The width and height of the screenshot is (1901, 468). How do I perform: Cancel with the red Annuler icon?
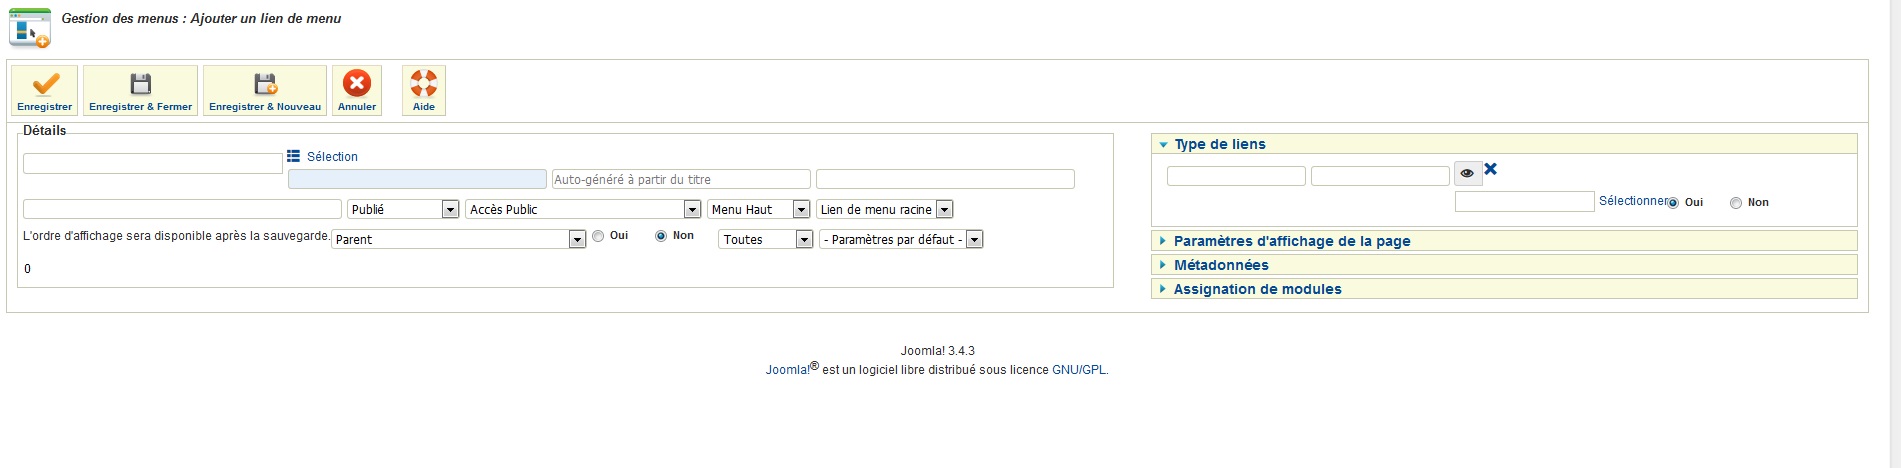[x=357, y=83]
